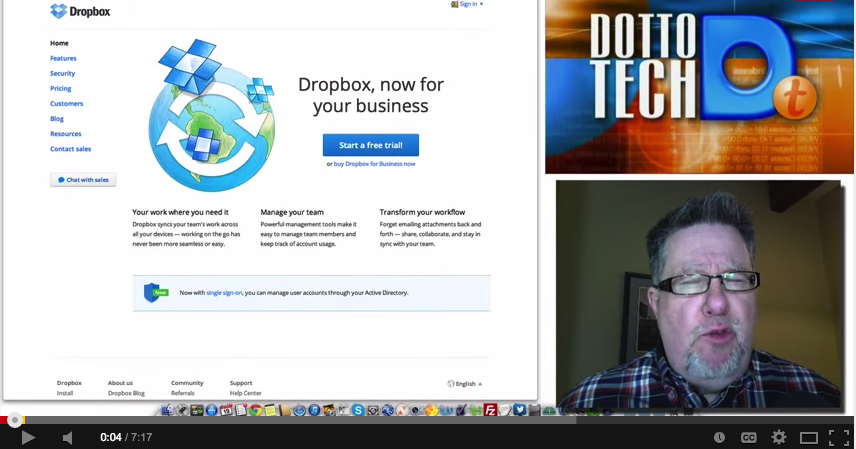Screen dimensions: 856x449
Task: Click the DottoTech logo banner
Action: [699, 87]
